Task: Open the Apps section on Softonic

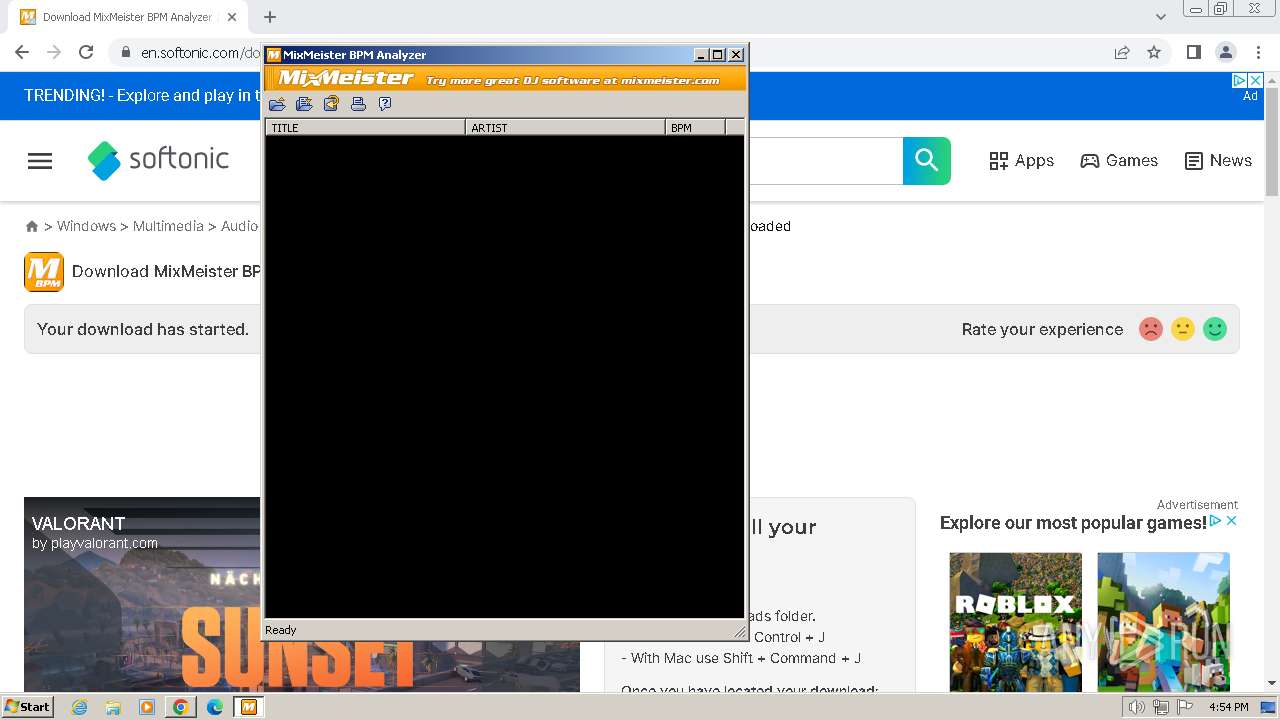Action: 1021,161
